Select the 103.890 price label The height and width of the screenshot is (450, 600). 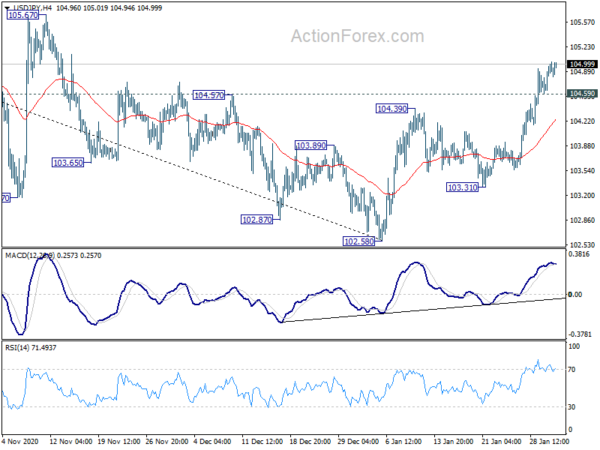311,145
